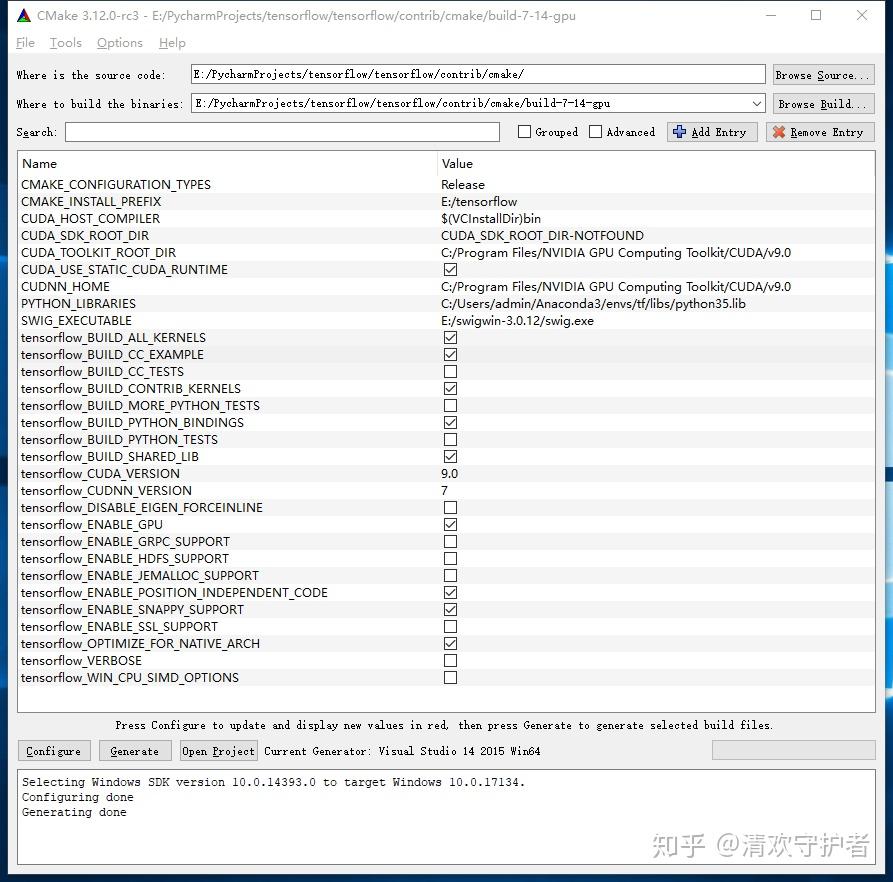Open the File menu
893x882 pixels.
pyautogui.click(x=25, y=43)
